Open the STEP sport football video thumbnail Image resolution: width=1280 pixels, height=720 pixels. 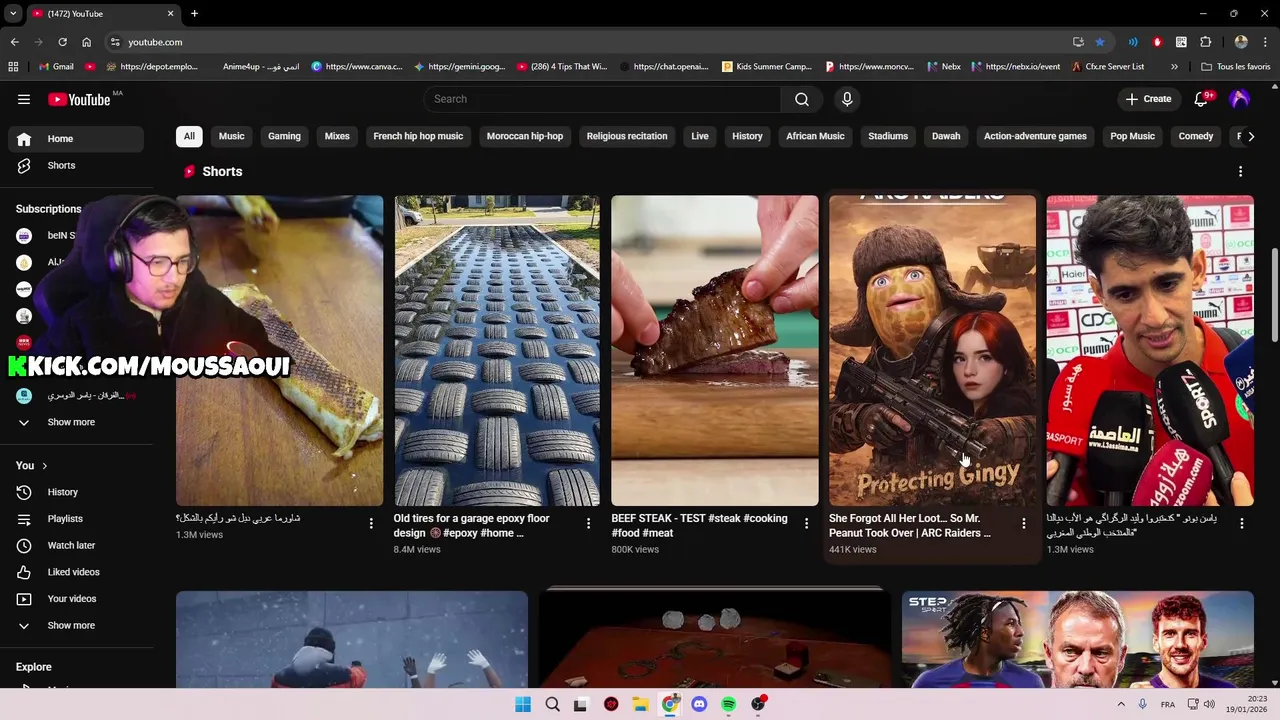click(1077, 640)
